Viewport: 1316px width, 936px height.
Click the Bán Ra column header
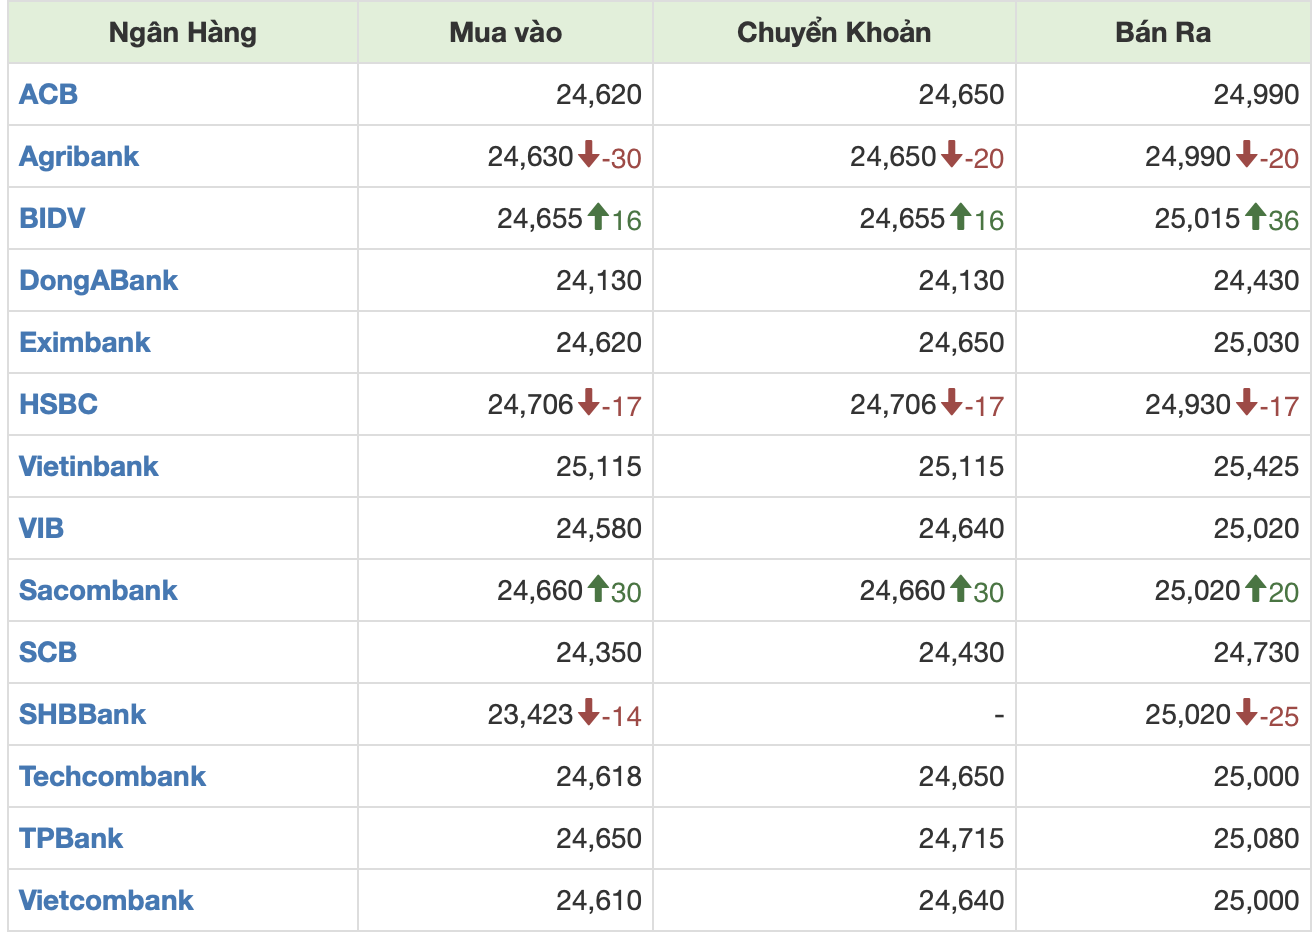coord(1162,32)
